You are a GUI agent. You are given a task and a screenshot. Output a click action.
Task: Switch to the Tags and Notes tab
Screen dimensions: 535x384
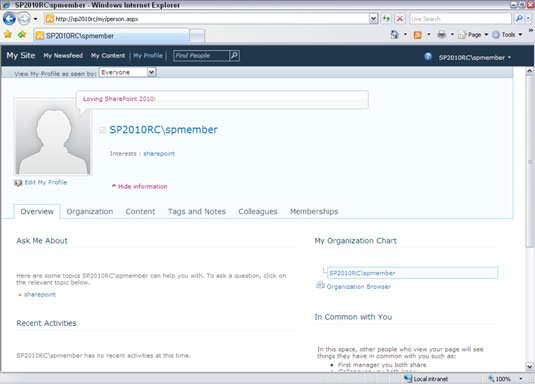[197, 212]
